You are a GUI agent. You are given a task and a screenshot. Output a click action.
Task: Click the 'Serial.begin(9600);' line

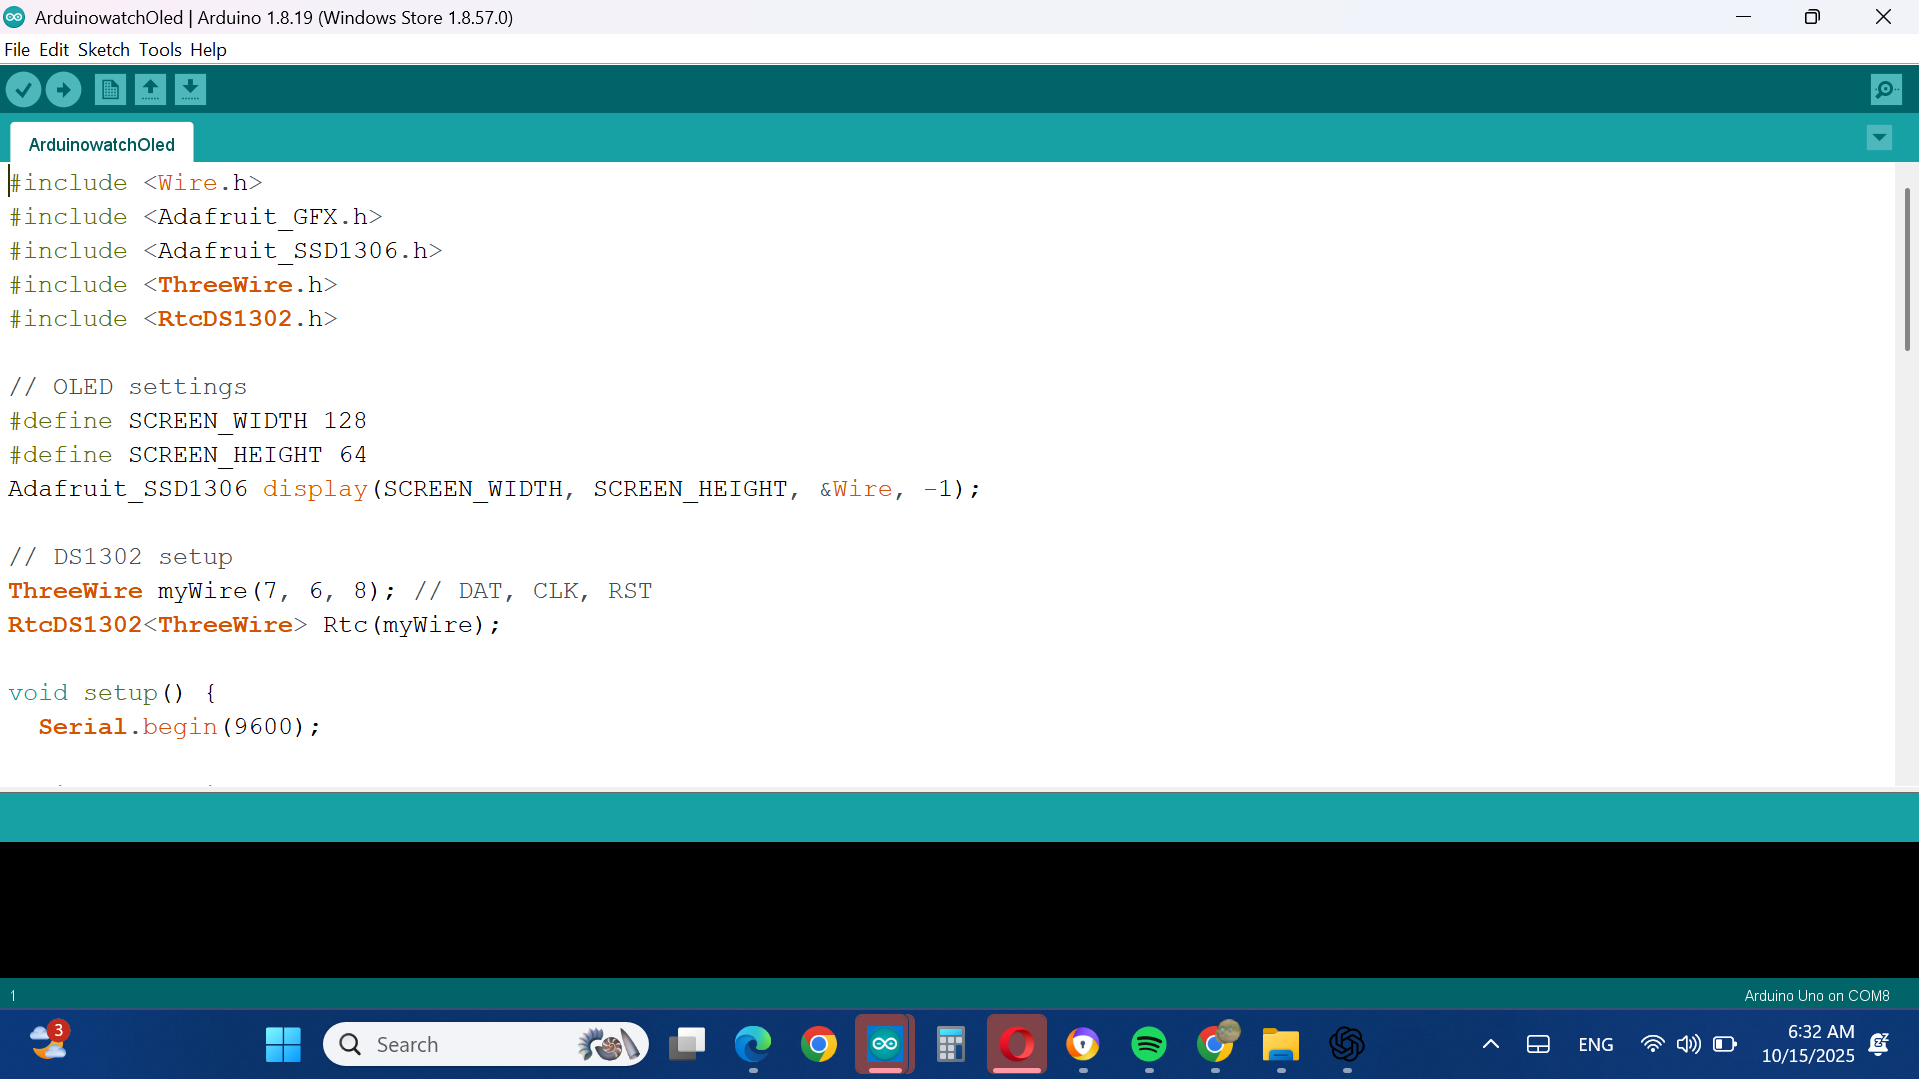coord(180,727)
